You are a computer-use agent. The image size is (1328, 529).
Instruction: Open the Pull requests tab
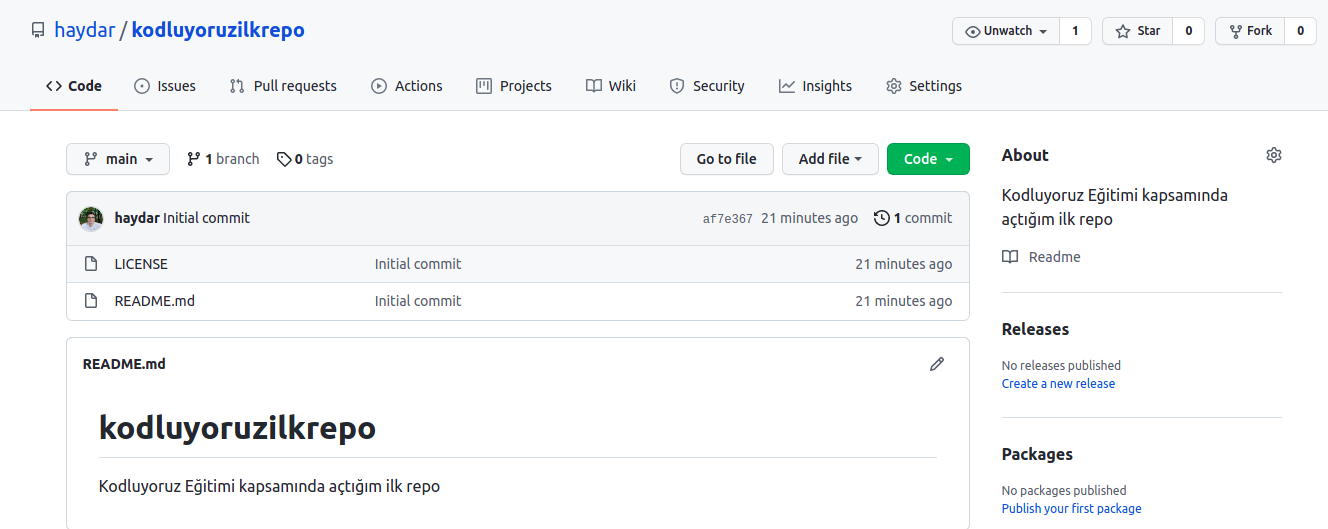(x=283, y=86)
